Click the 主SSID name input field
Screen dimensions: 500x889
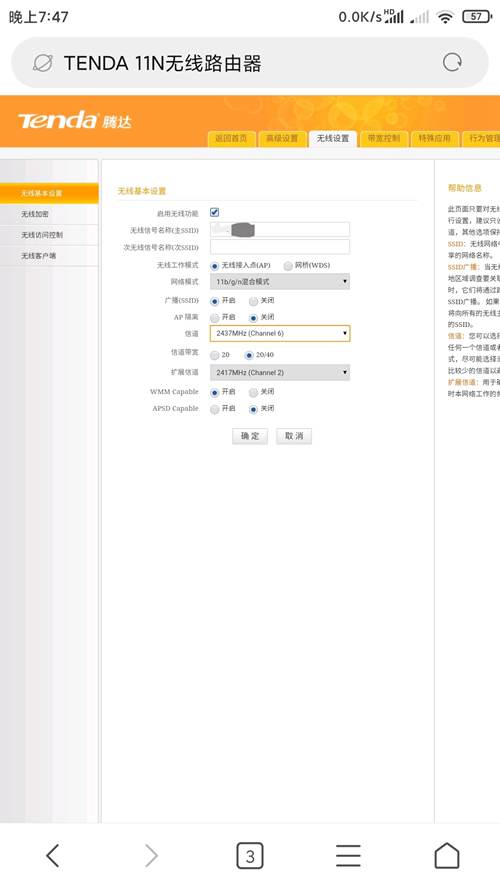[279, 230]
